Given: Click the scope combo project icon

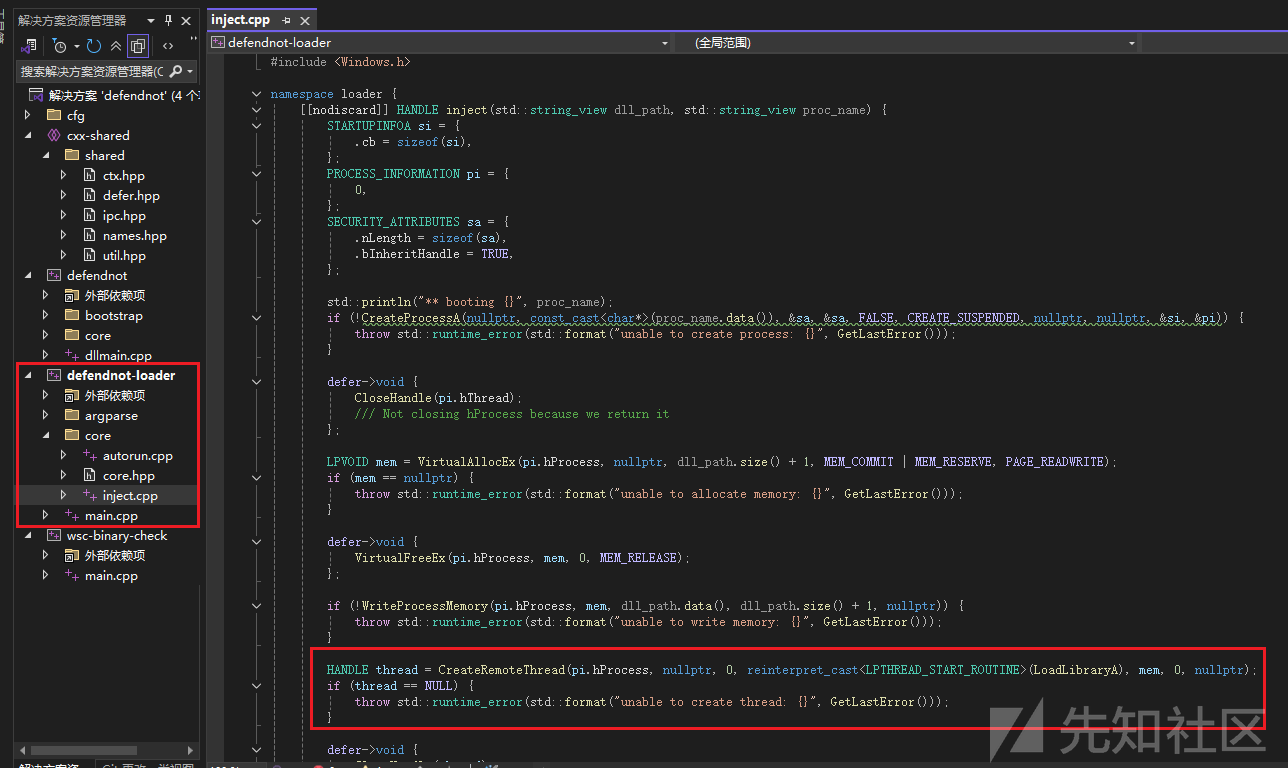Looking at the screenshot, I should [x=218, y=43].
